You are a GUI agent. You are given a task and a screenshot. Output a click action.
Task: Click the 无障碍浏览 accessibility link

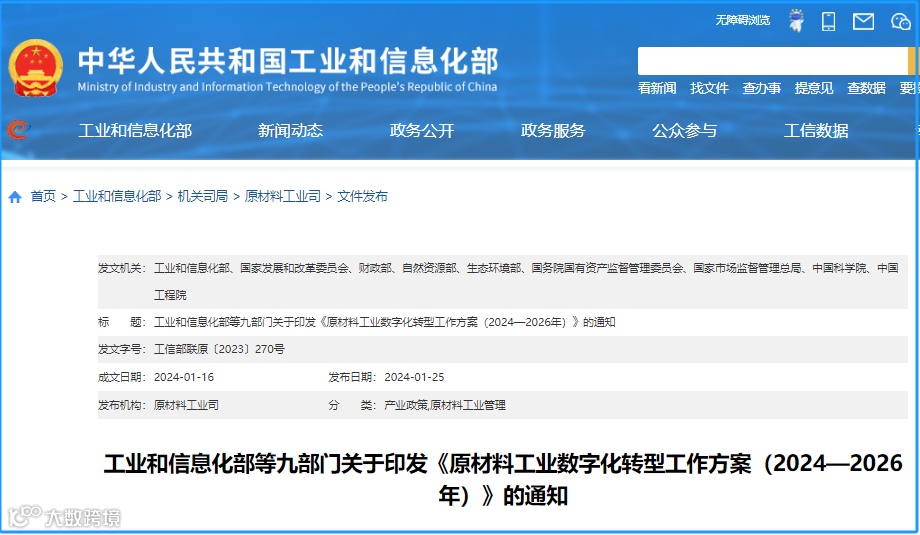[742, 21]
